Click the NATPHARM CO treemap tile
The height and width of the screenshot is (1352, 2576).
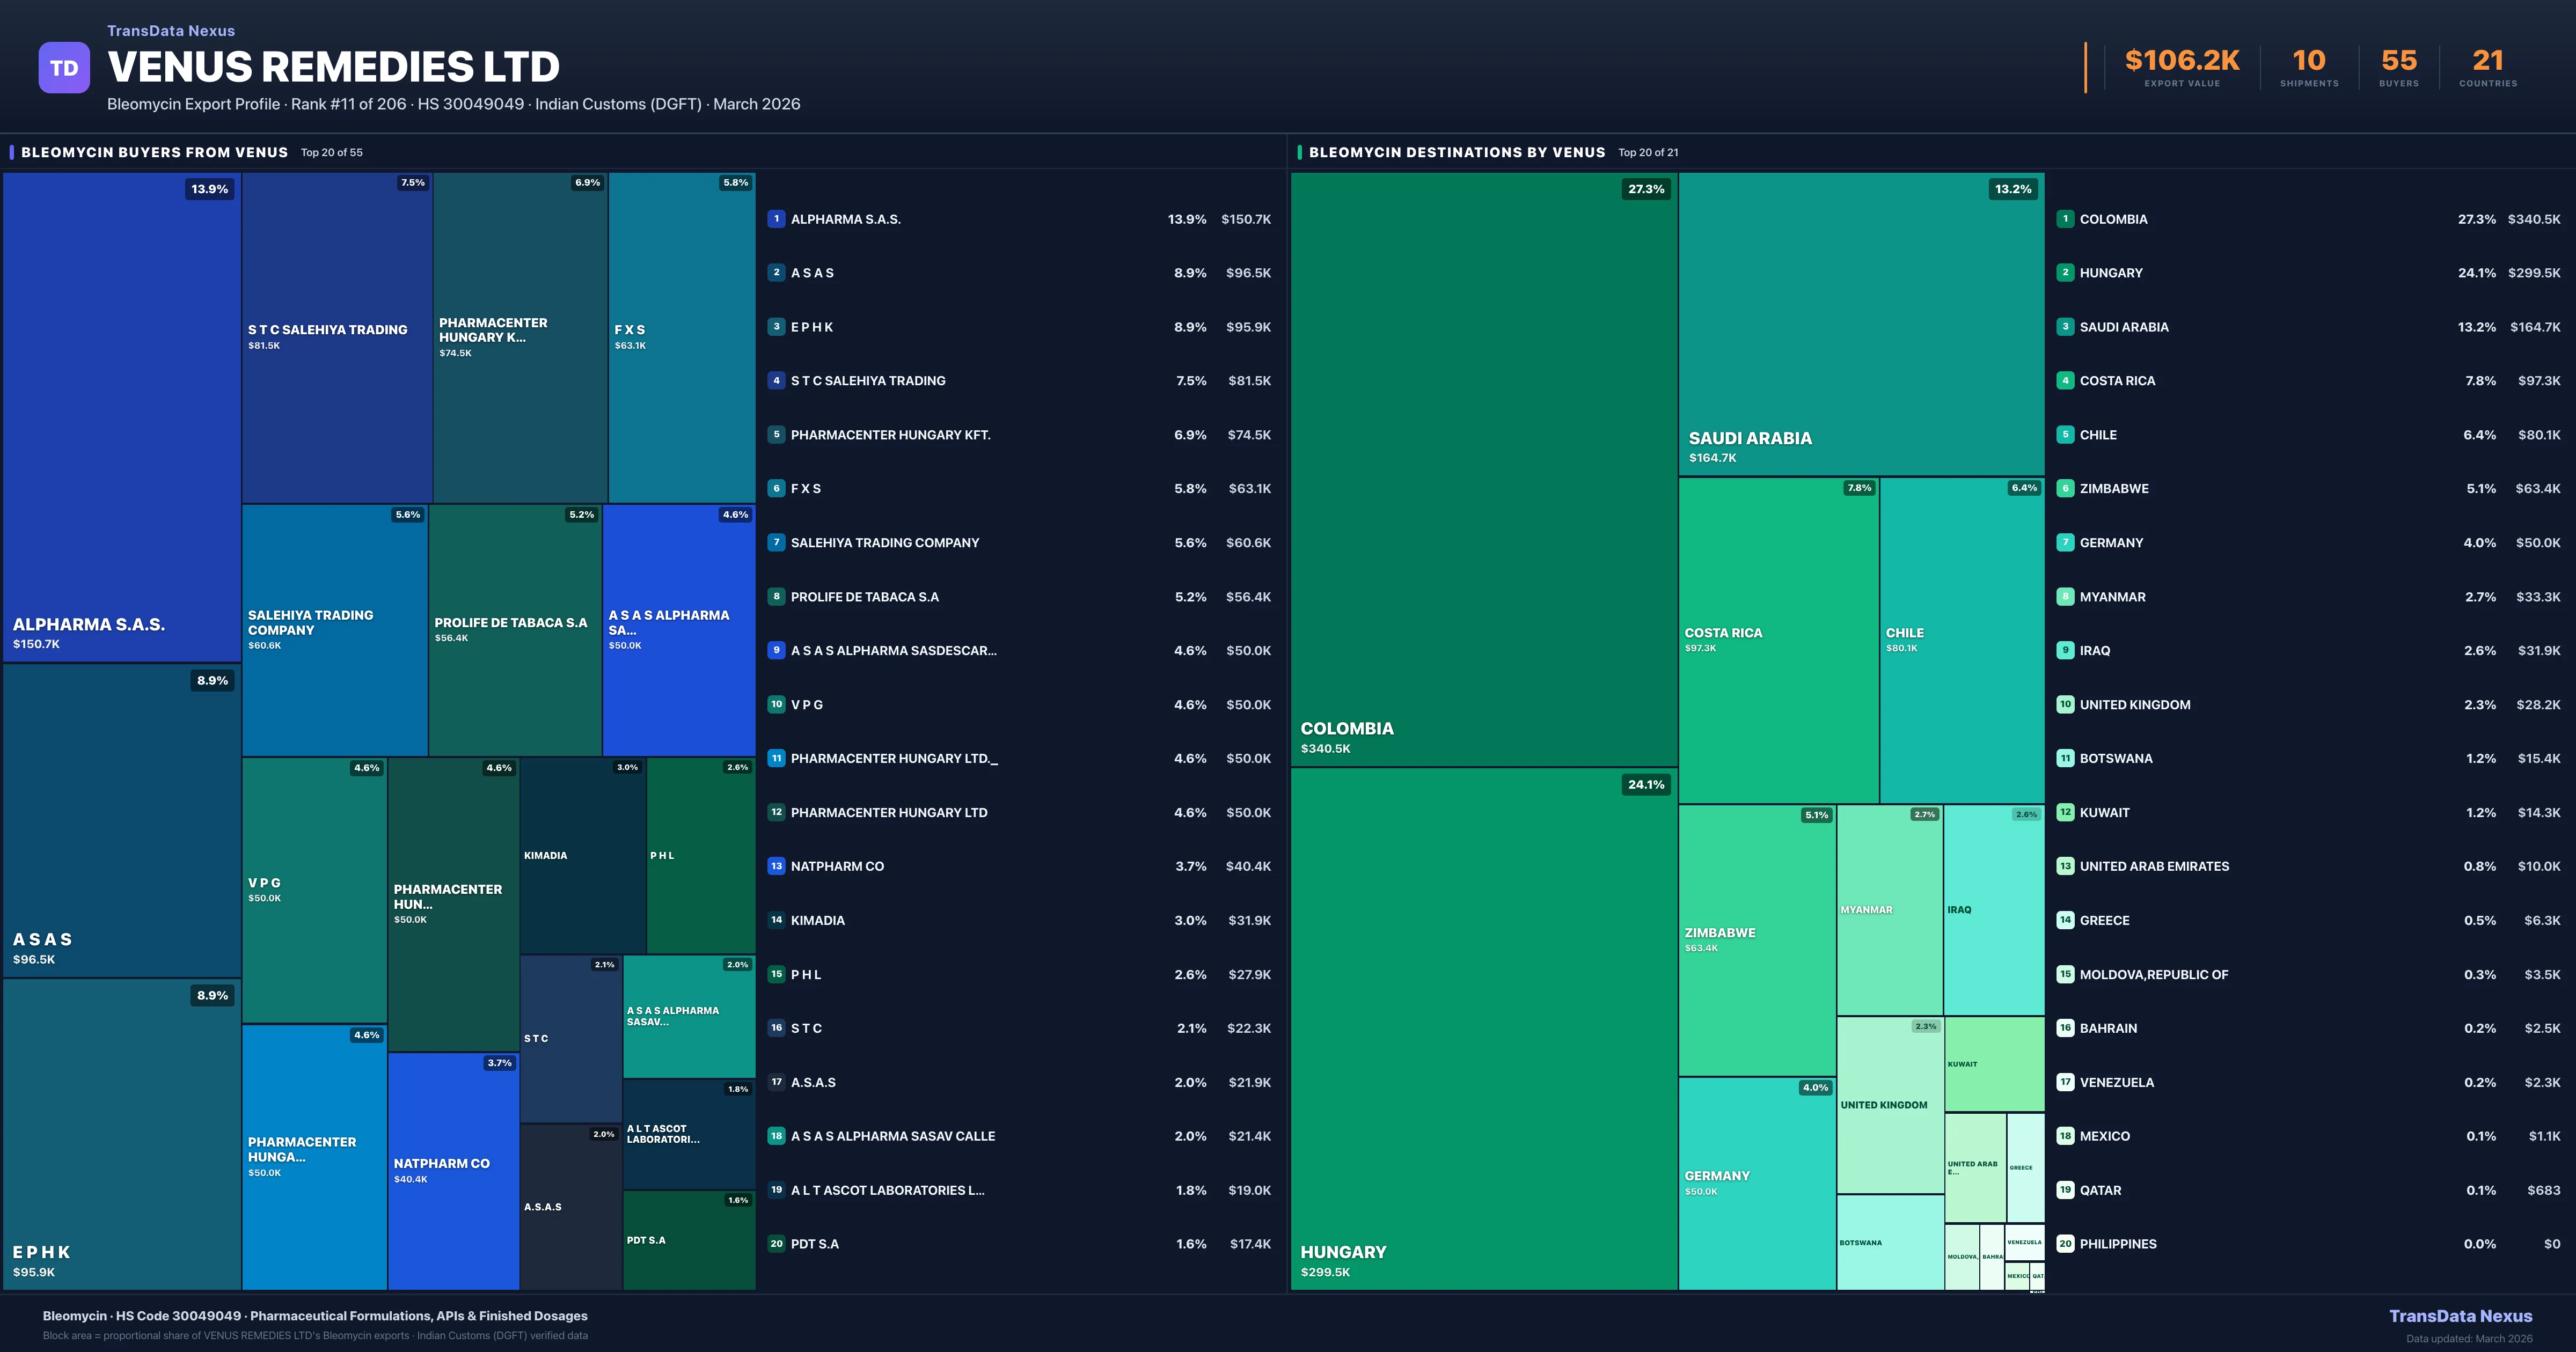[453, 1170]
